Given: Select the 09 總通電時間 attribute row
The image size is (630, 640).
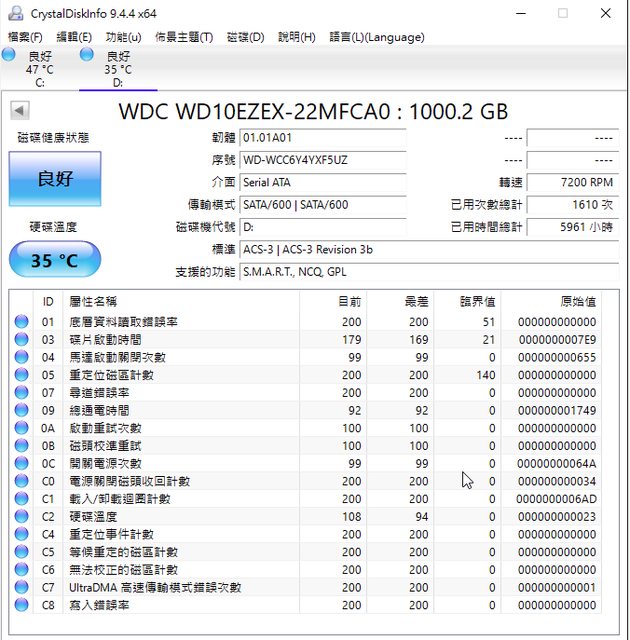Looking at the screenshot, I should [x=300, y=410].
